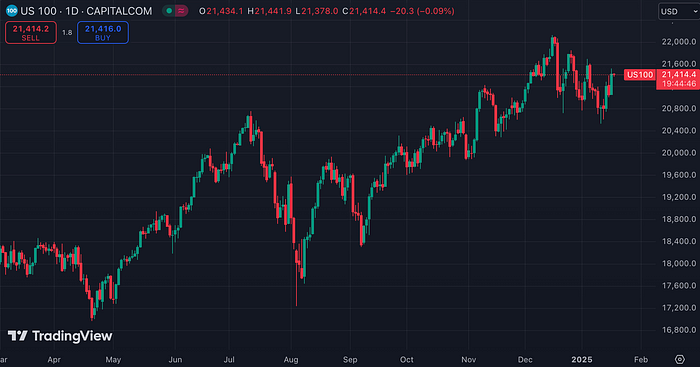Click the open value O21,434.1
This screenshot has width=700, height=367.
(221, 11)
